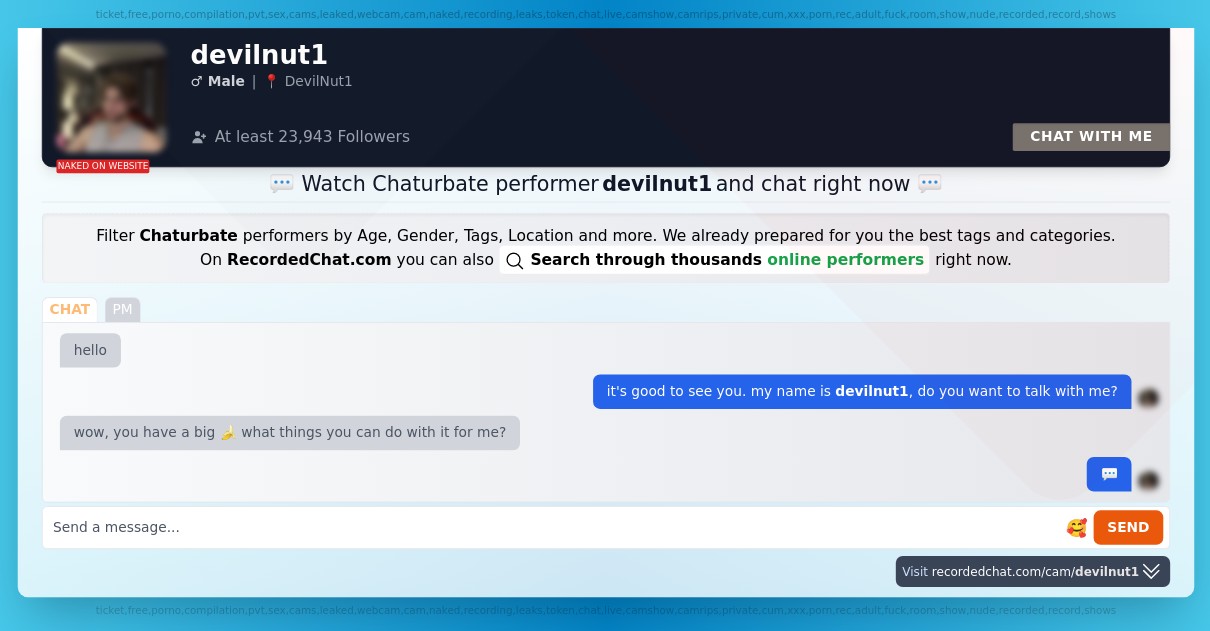Click the 'it's good to see you' message

coord(862,392)
